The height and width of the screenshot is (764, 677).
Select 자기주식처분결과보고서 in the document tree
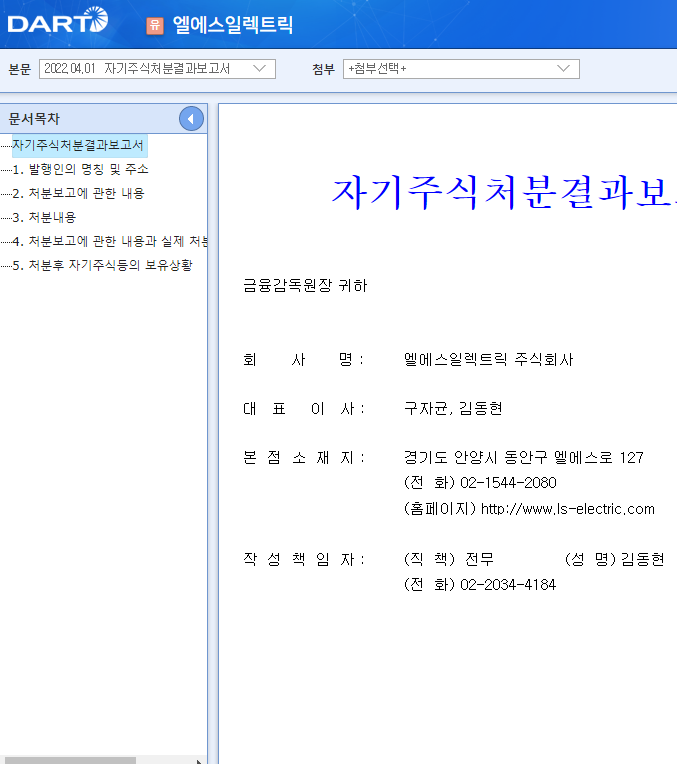[78, 145]
